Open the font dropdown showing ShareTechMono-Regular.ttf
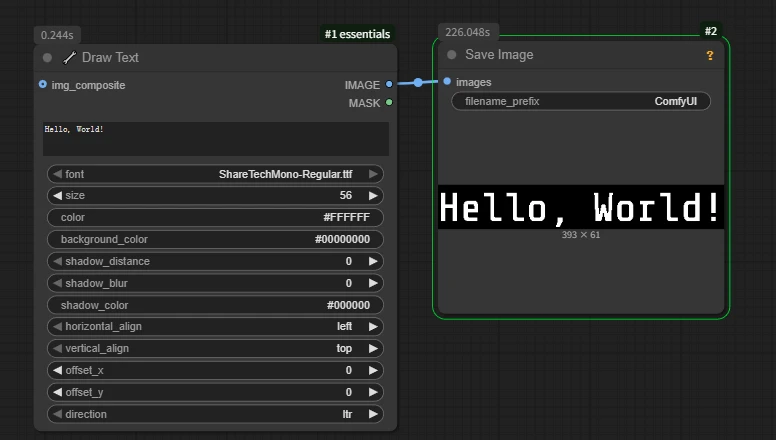Screen dimensions: 776x440 click(215, 174)
